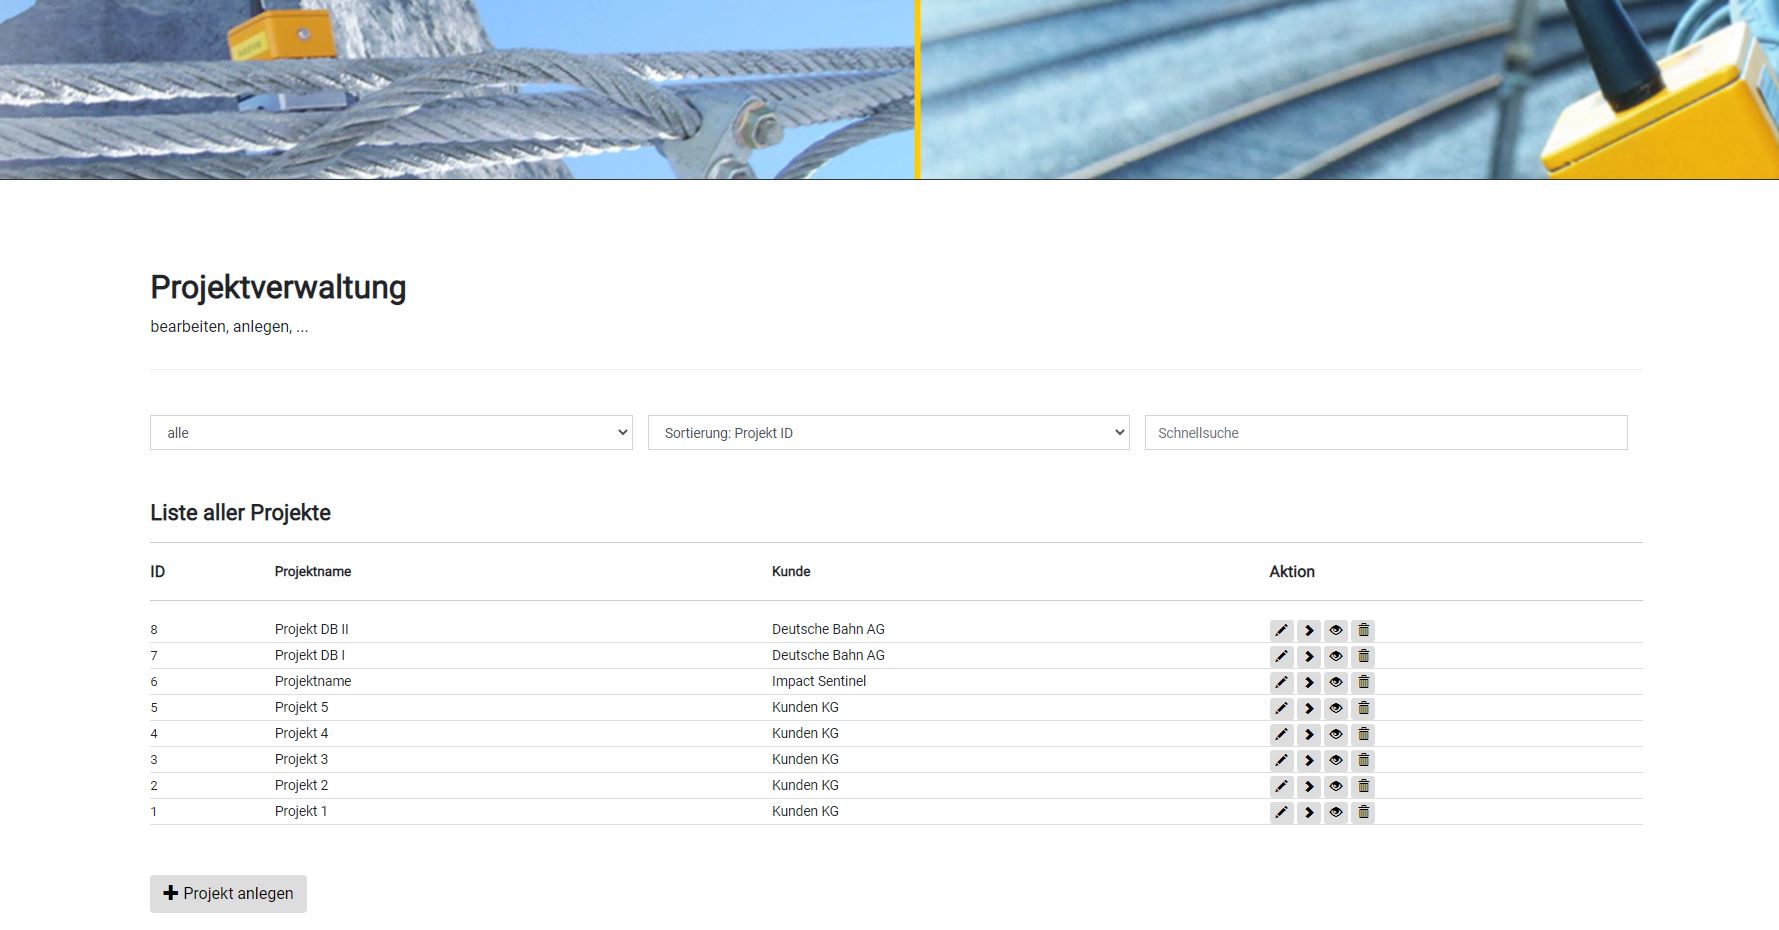Toggle eye visibility for Projekt DB I
This screenshot has height=930, width=1779.
point(1335,656)
